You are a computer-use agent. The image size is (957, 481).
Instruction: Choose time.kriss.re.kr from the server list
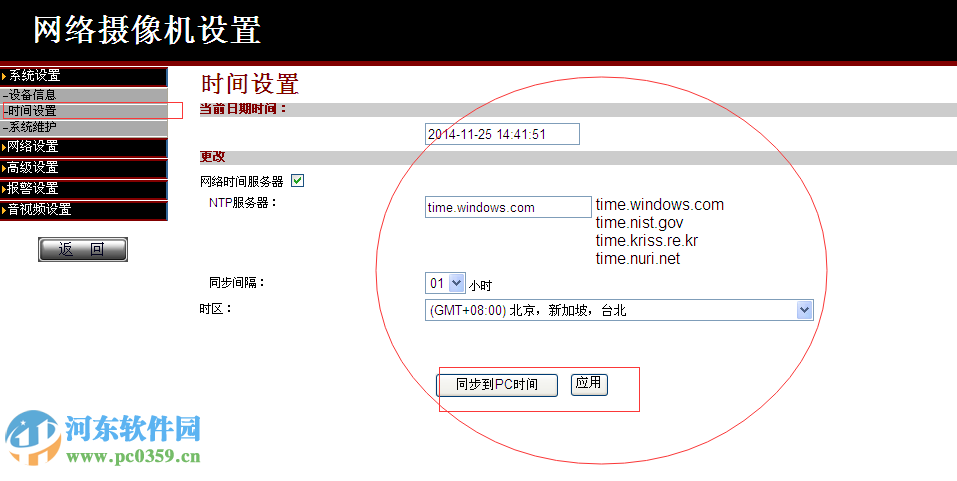pos(647,240)
